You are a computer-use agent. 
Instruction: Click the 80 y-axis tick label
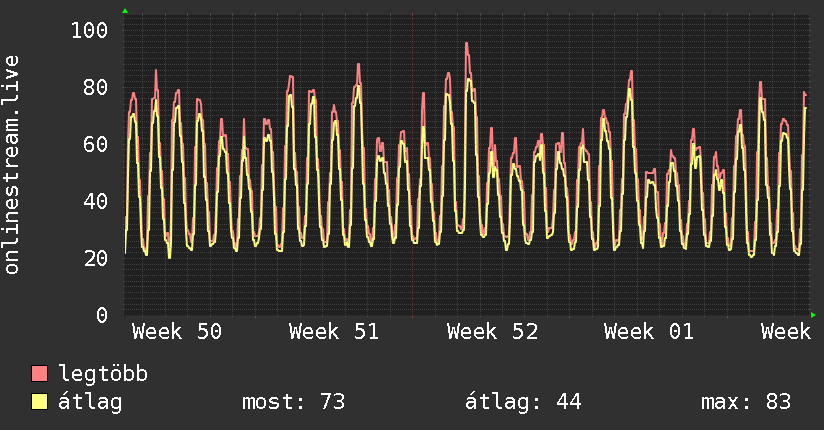(96, 87)
